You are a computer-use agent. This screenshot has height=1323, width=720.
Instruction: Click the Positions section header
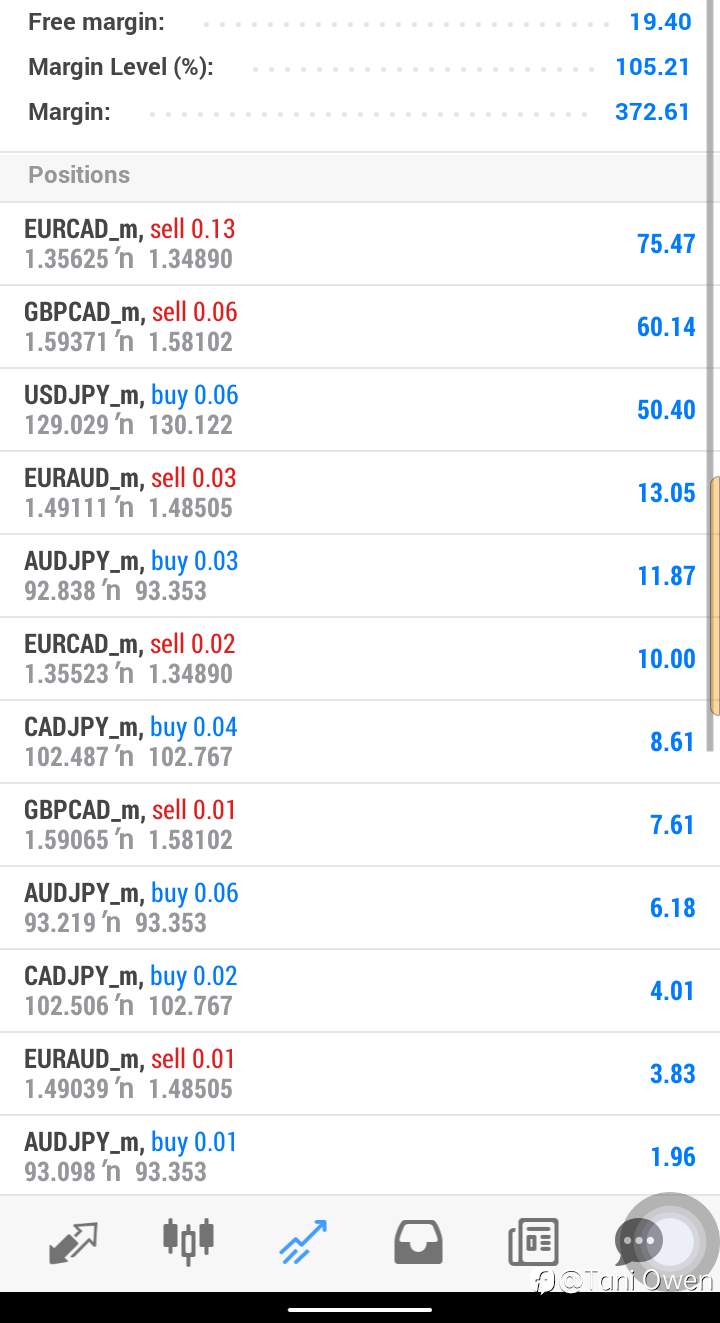point(360,175)
